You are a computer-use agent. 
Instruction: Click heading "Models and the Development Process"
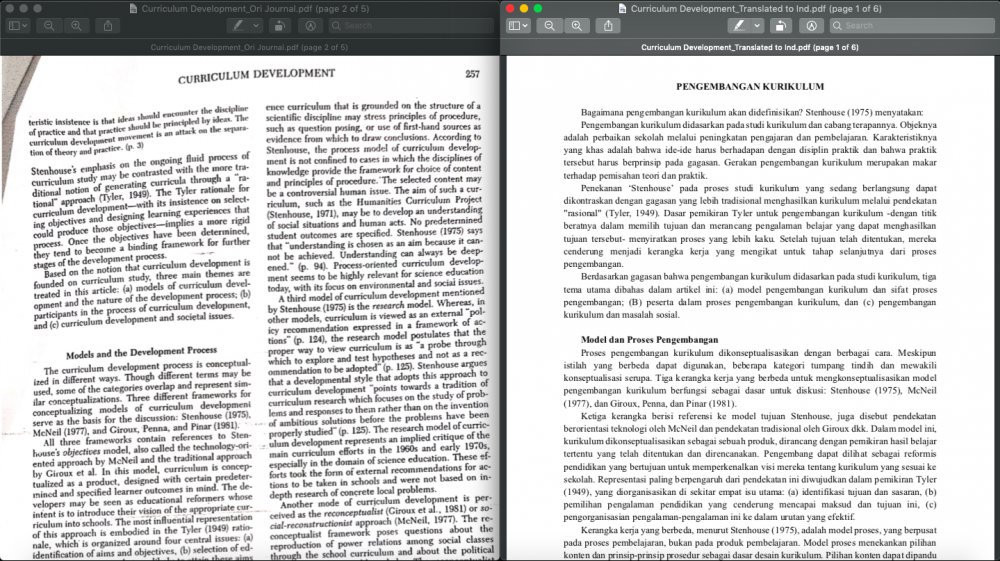click(x=142, y=353)
